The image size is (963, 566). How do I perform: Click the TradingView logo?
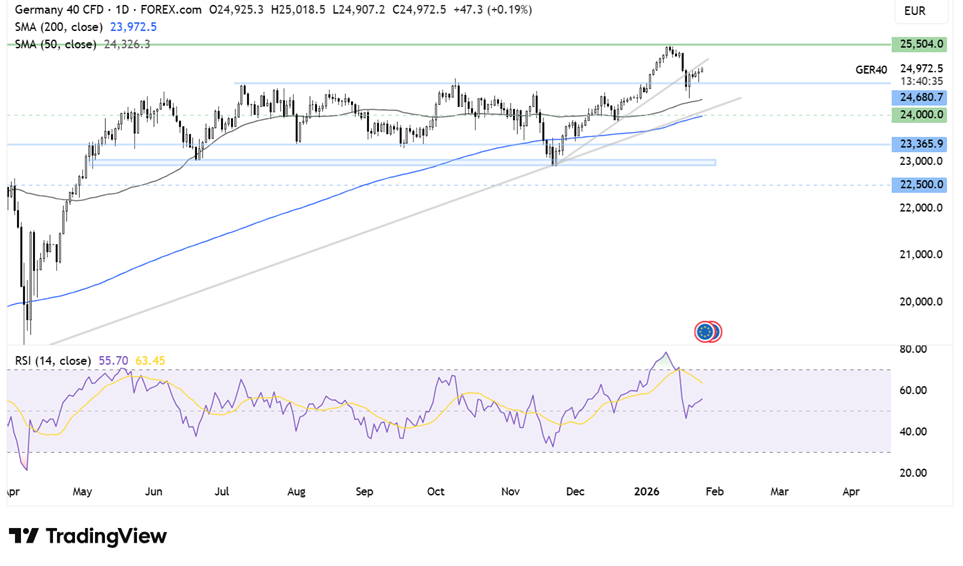[x=87, y=536]
